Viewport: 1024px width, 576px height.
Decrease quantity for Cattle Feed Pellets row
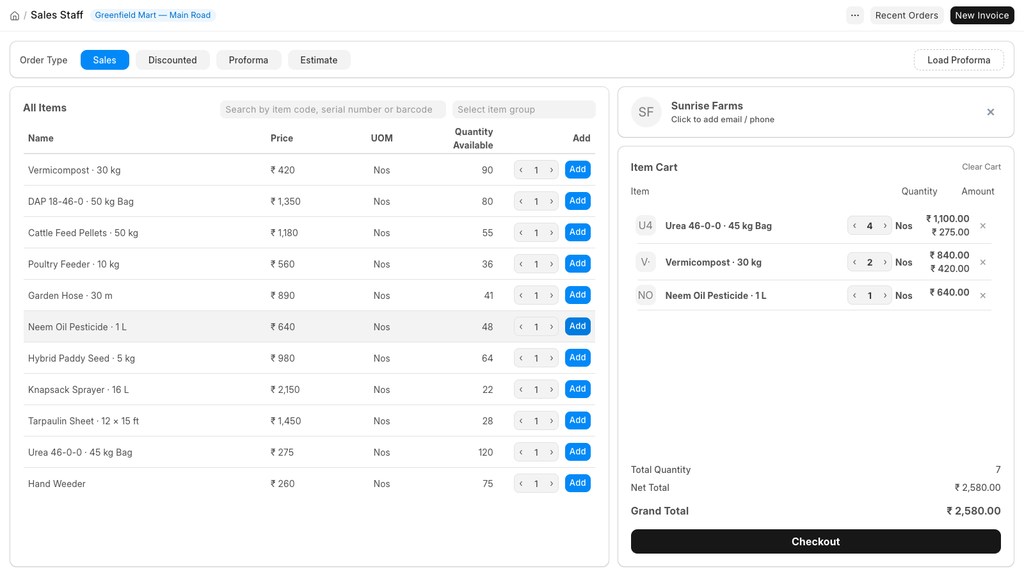coord(521,232)
